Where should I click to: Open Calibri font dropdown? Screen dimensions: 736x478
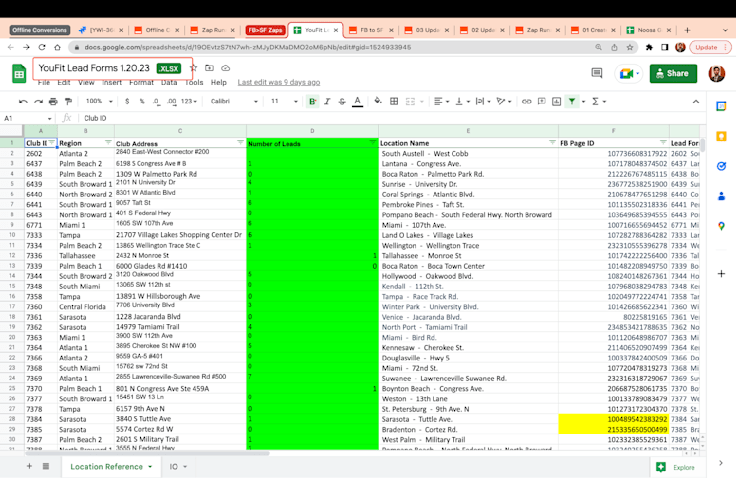tap(234, 101)
